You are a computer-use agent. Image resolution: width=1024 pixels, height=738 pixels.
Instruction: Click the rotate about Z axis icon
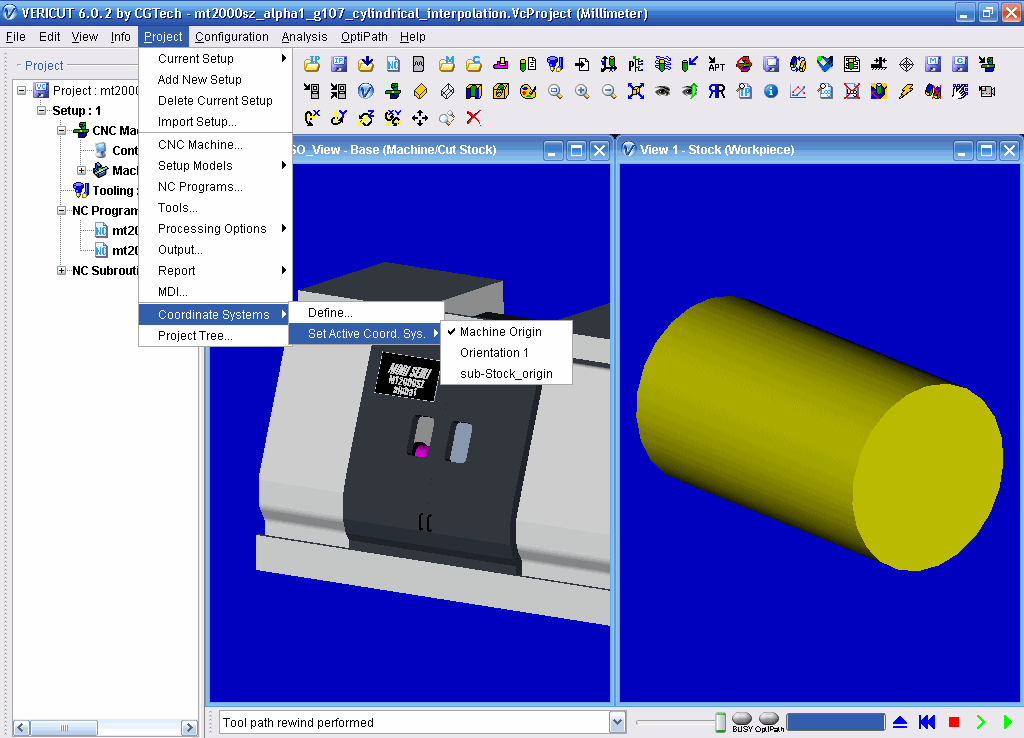point(366,118)
